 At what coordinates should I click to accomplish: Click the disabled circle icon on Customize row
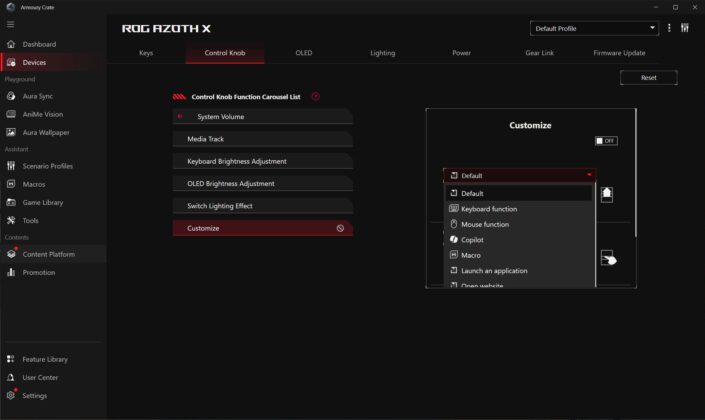point(340,228)
